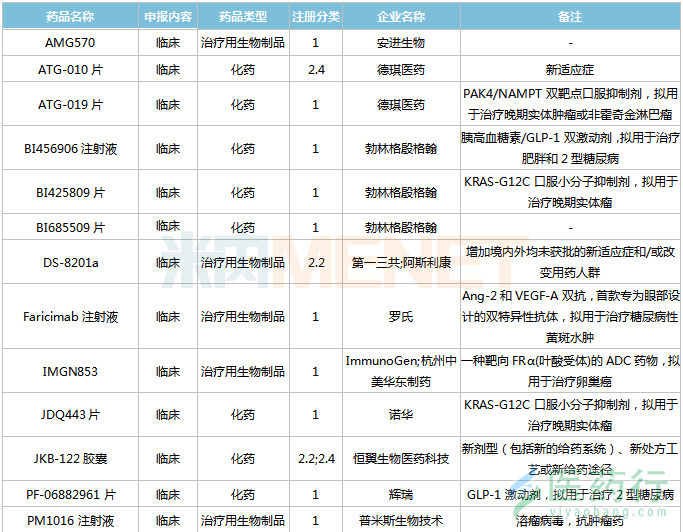Click registration class 1 for IMGN853
The image size is (683, 532).
[316, 371]
